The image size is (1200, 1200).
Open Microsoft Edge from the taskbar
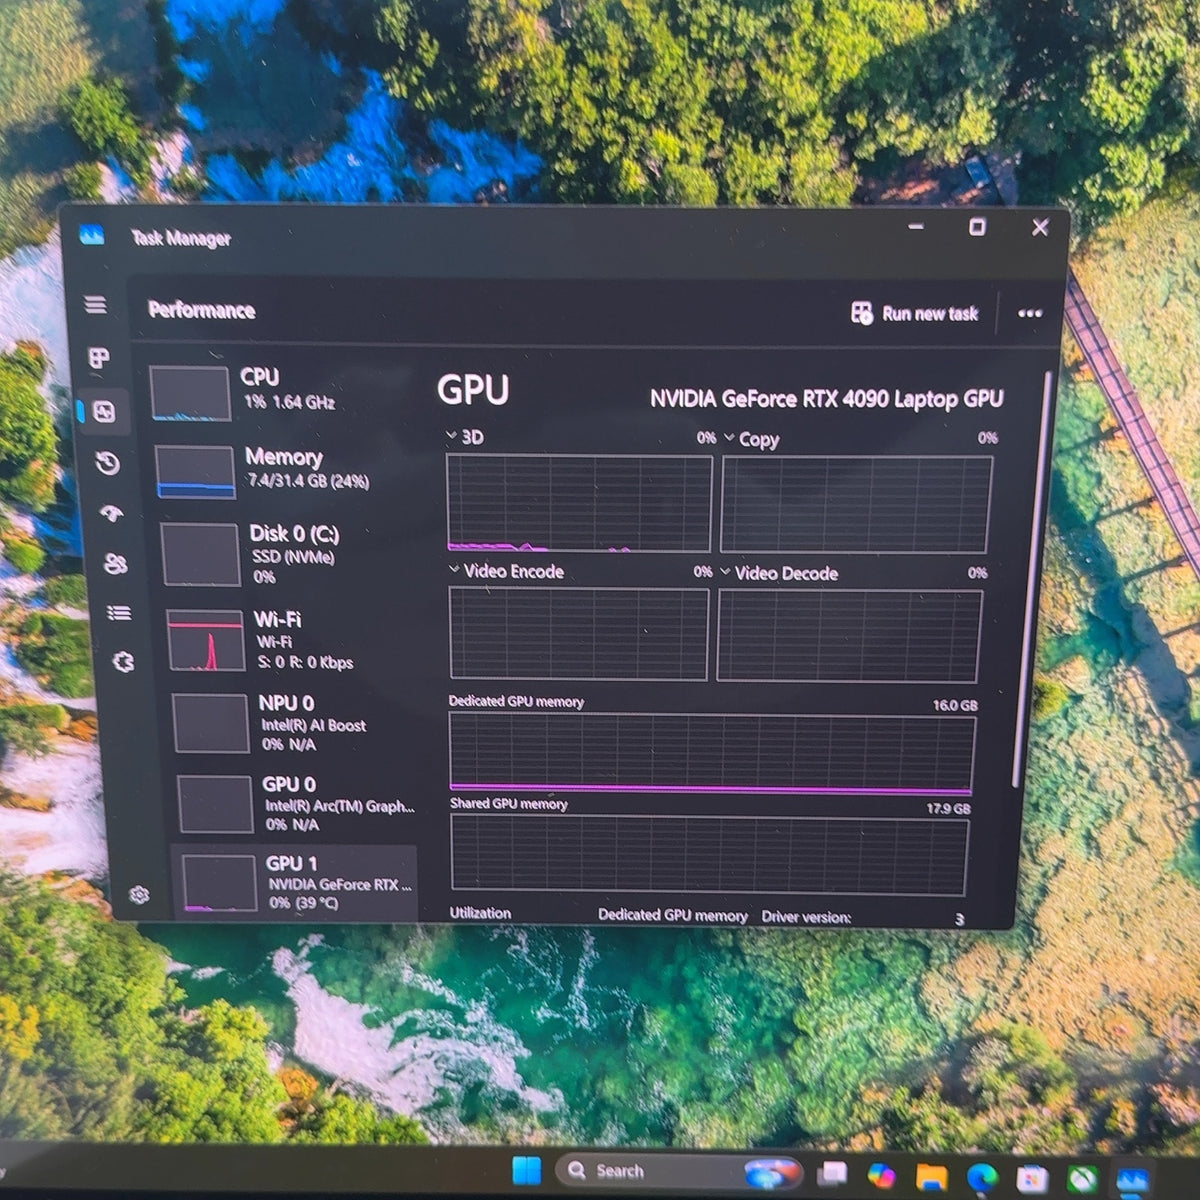982,1177
